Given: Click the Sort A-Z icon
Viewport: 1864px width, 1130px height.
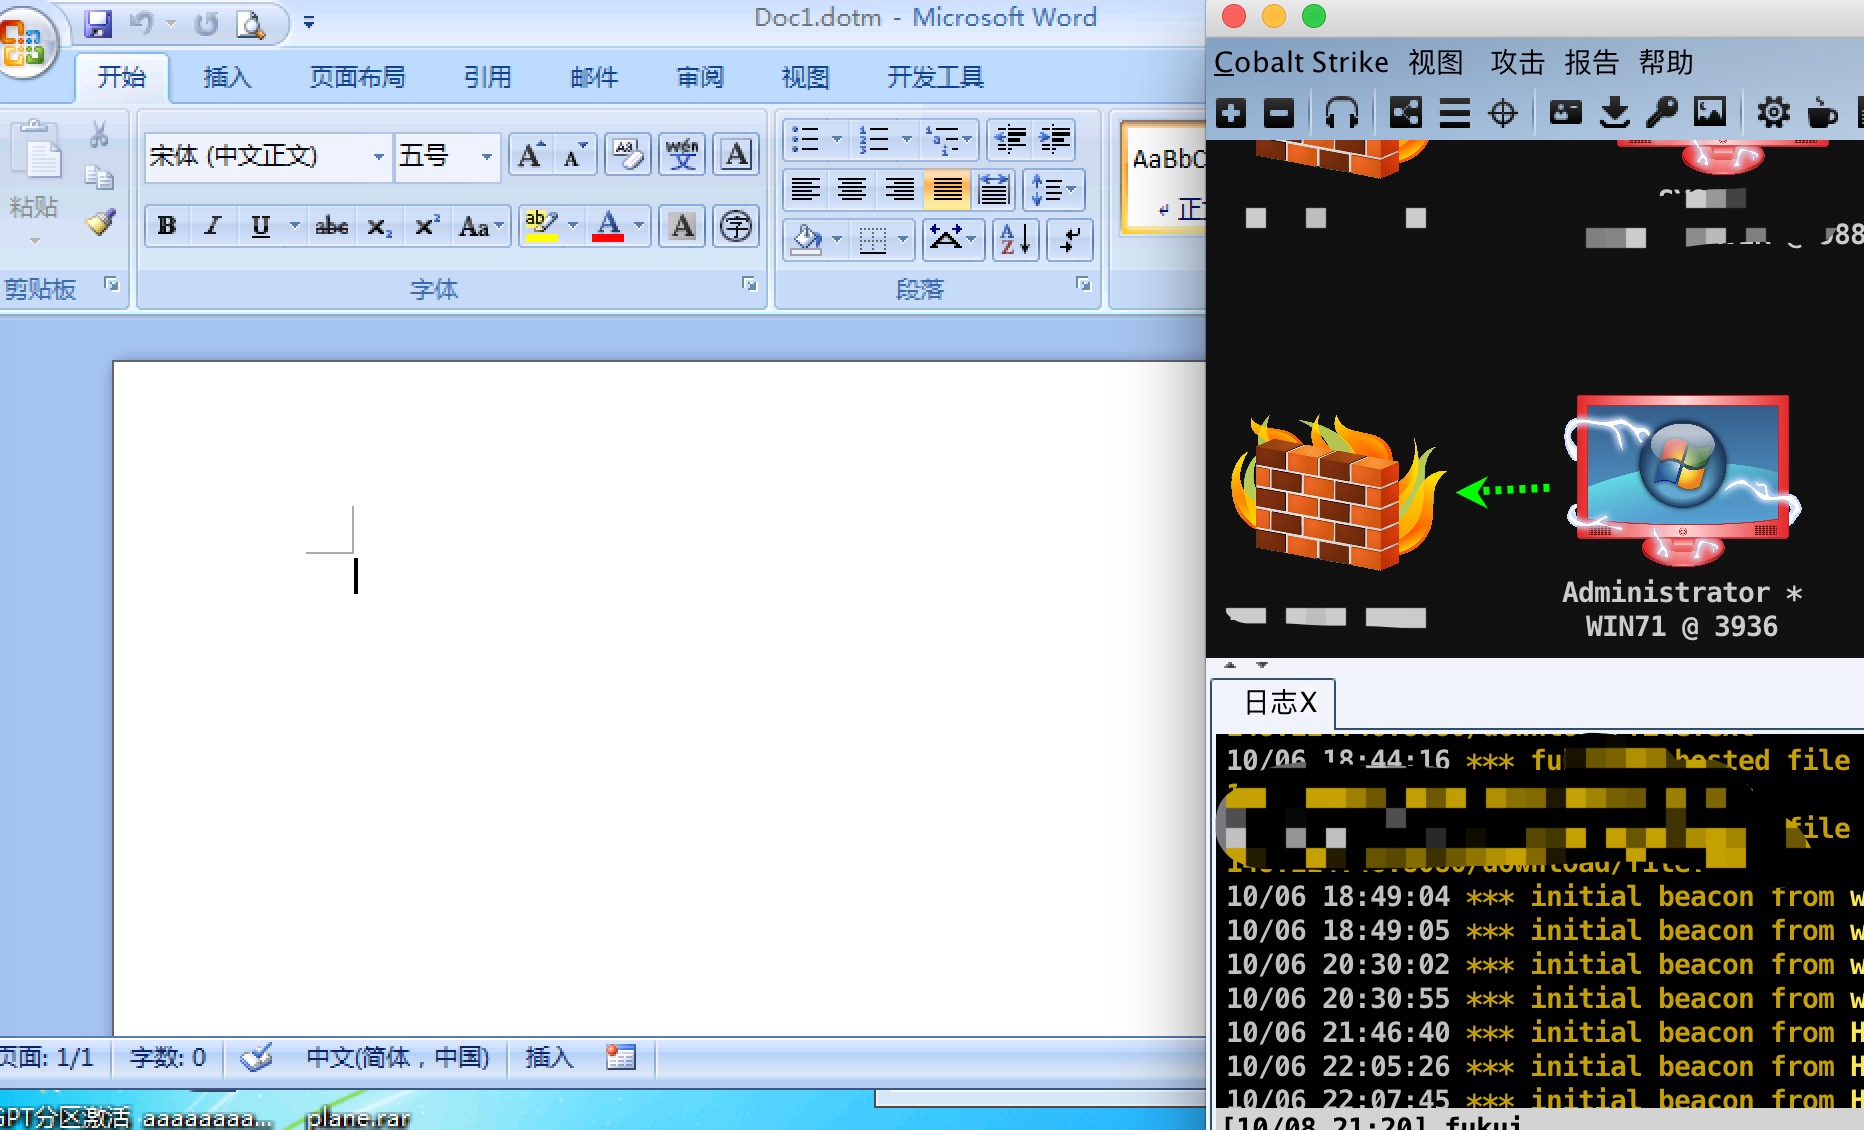Looking at the screenshot, I should point(1016,239).
